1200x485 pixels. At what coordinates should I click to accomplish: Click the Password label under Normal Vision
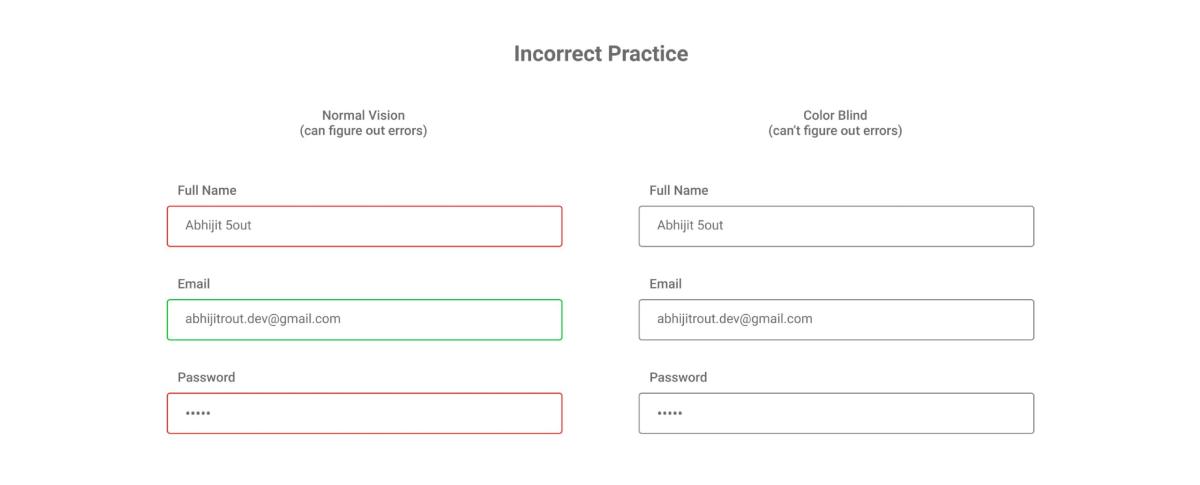pyautogui.click(x=206, y=377)
